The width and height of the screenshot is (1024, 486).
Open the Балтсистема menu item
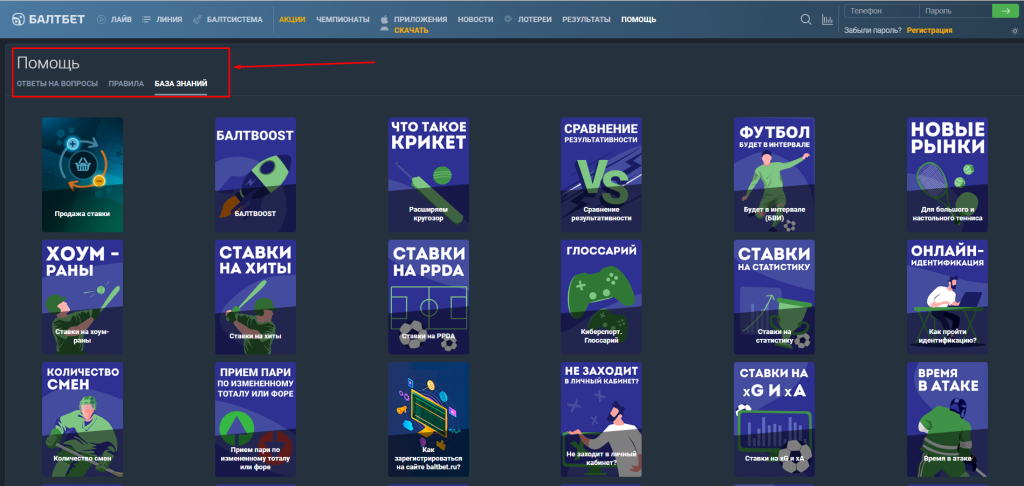[x=234, y=20]
